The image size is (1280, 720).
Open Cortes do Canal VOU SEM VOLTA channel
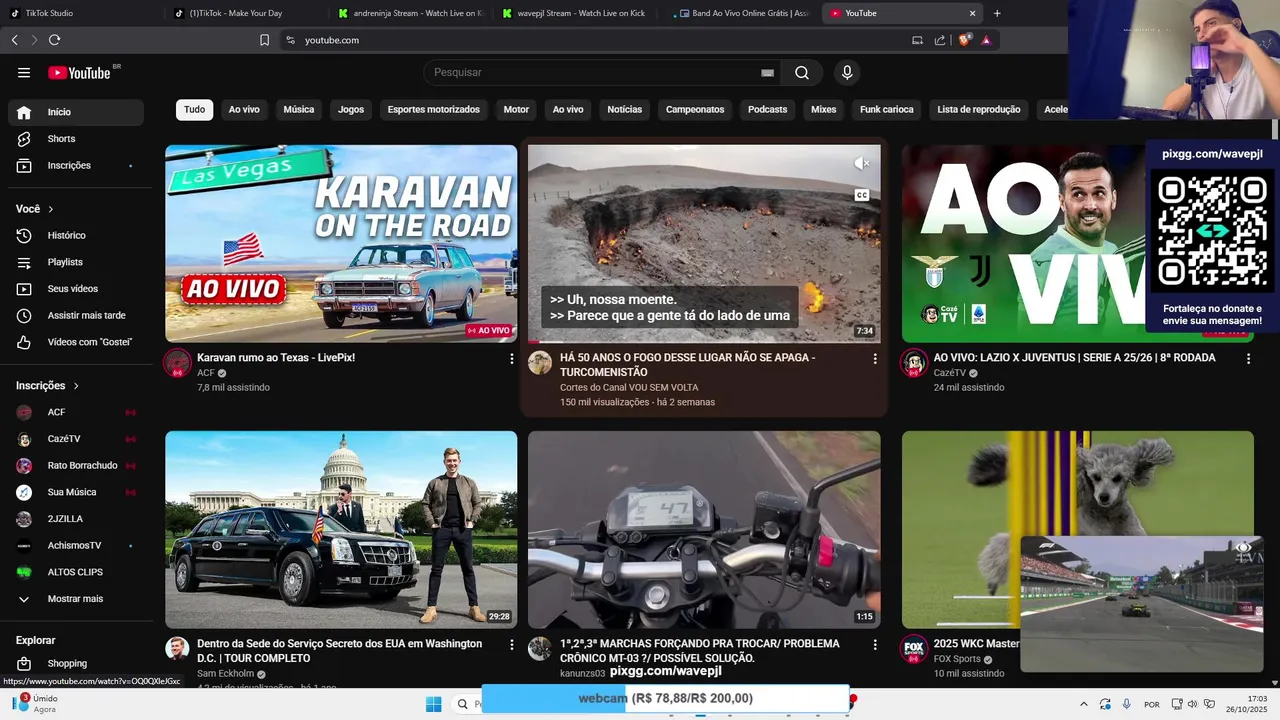coord(629,387)
